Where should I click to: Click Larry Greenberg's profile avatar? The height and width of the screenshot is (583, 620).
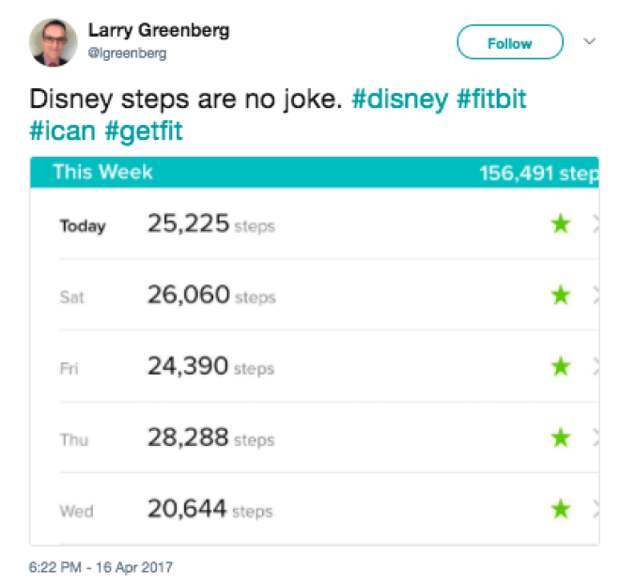53,42
